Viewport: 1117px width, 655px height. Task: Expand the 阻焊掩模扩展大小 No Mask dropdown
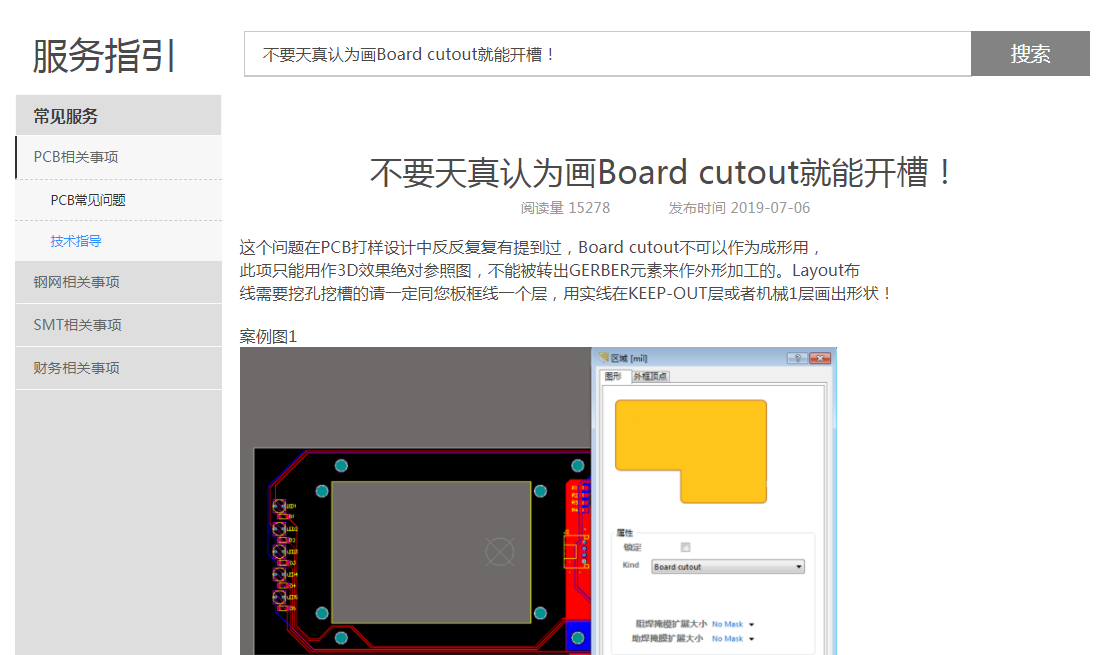(x=751, y=624)
